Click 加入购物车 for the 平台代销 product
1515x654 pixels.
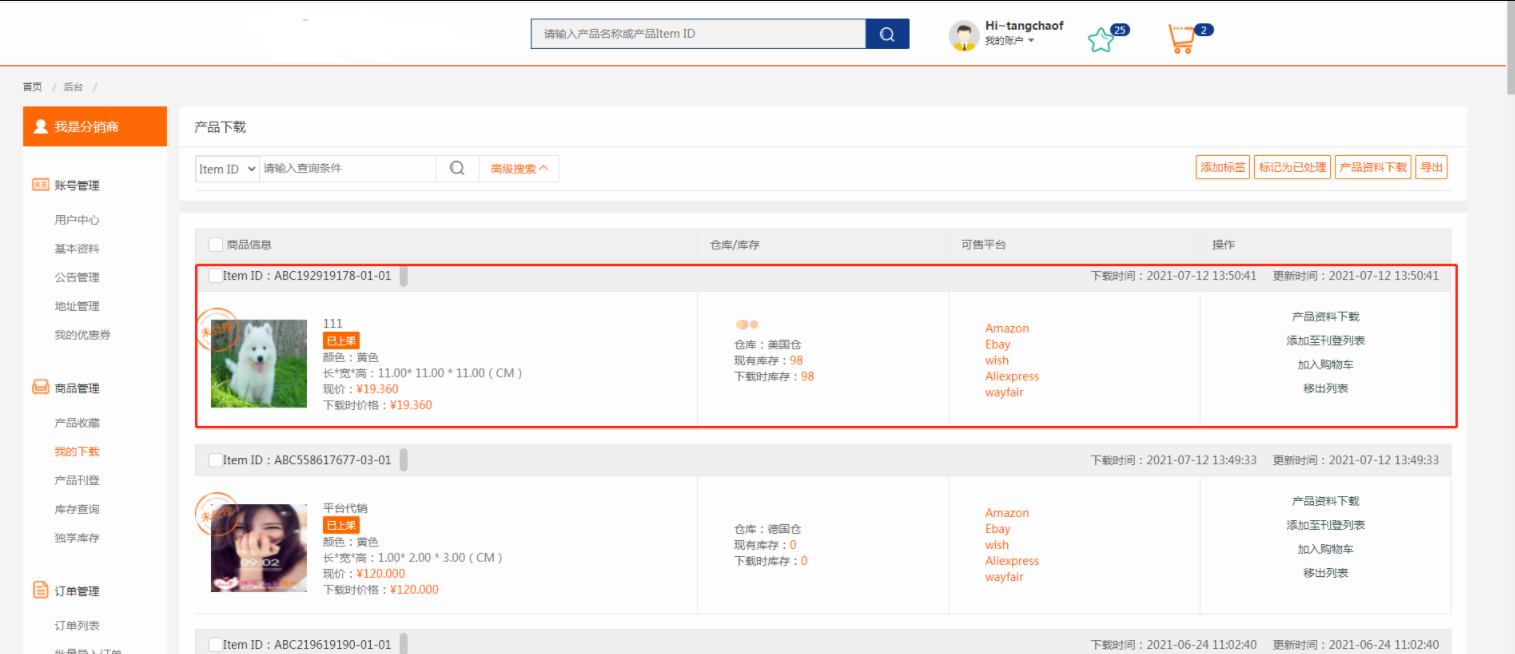(x=1326, y=550)
